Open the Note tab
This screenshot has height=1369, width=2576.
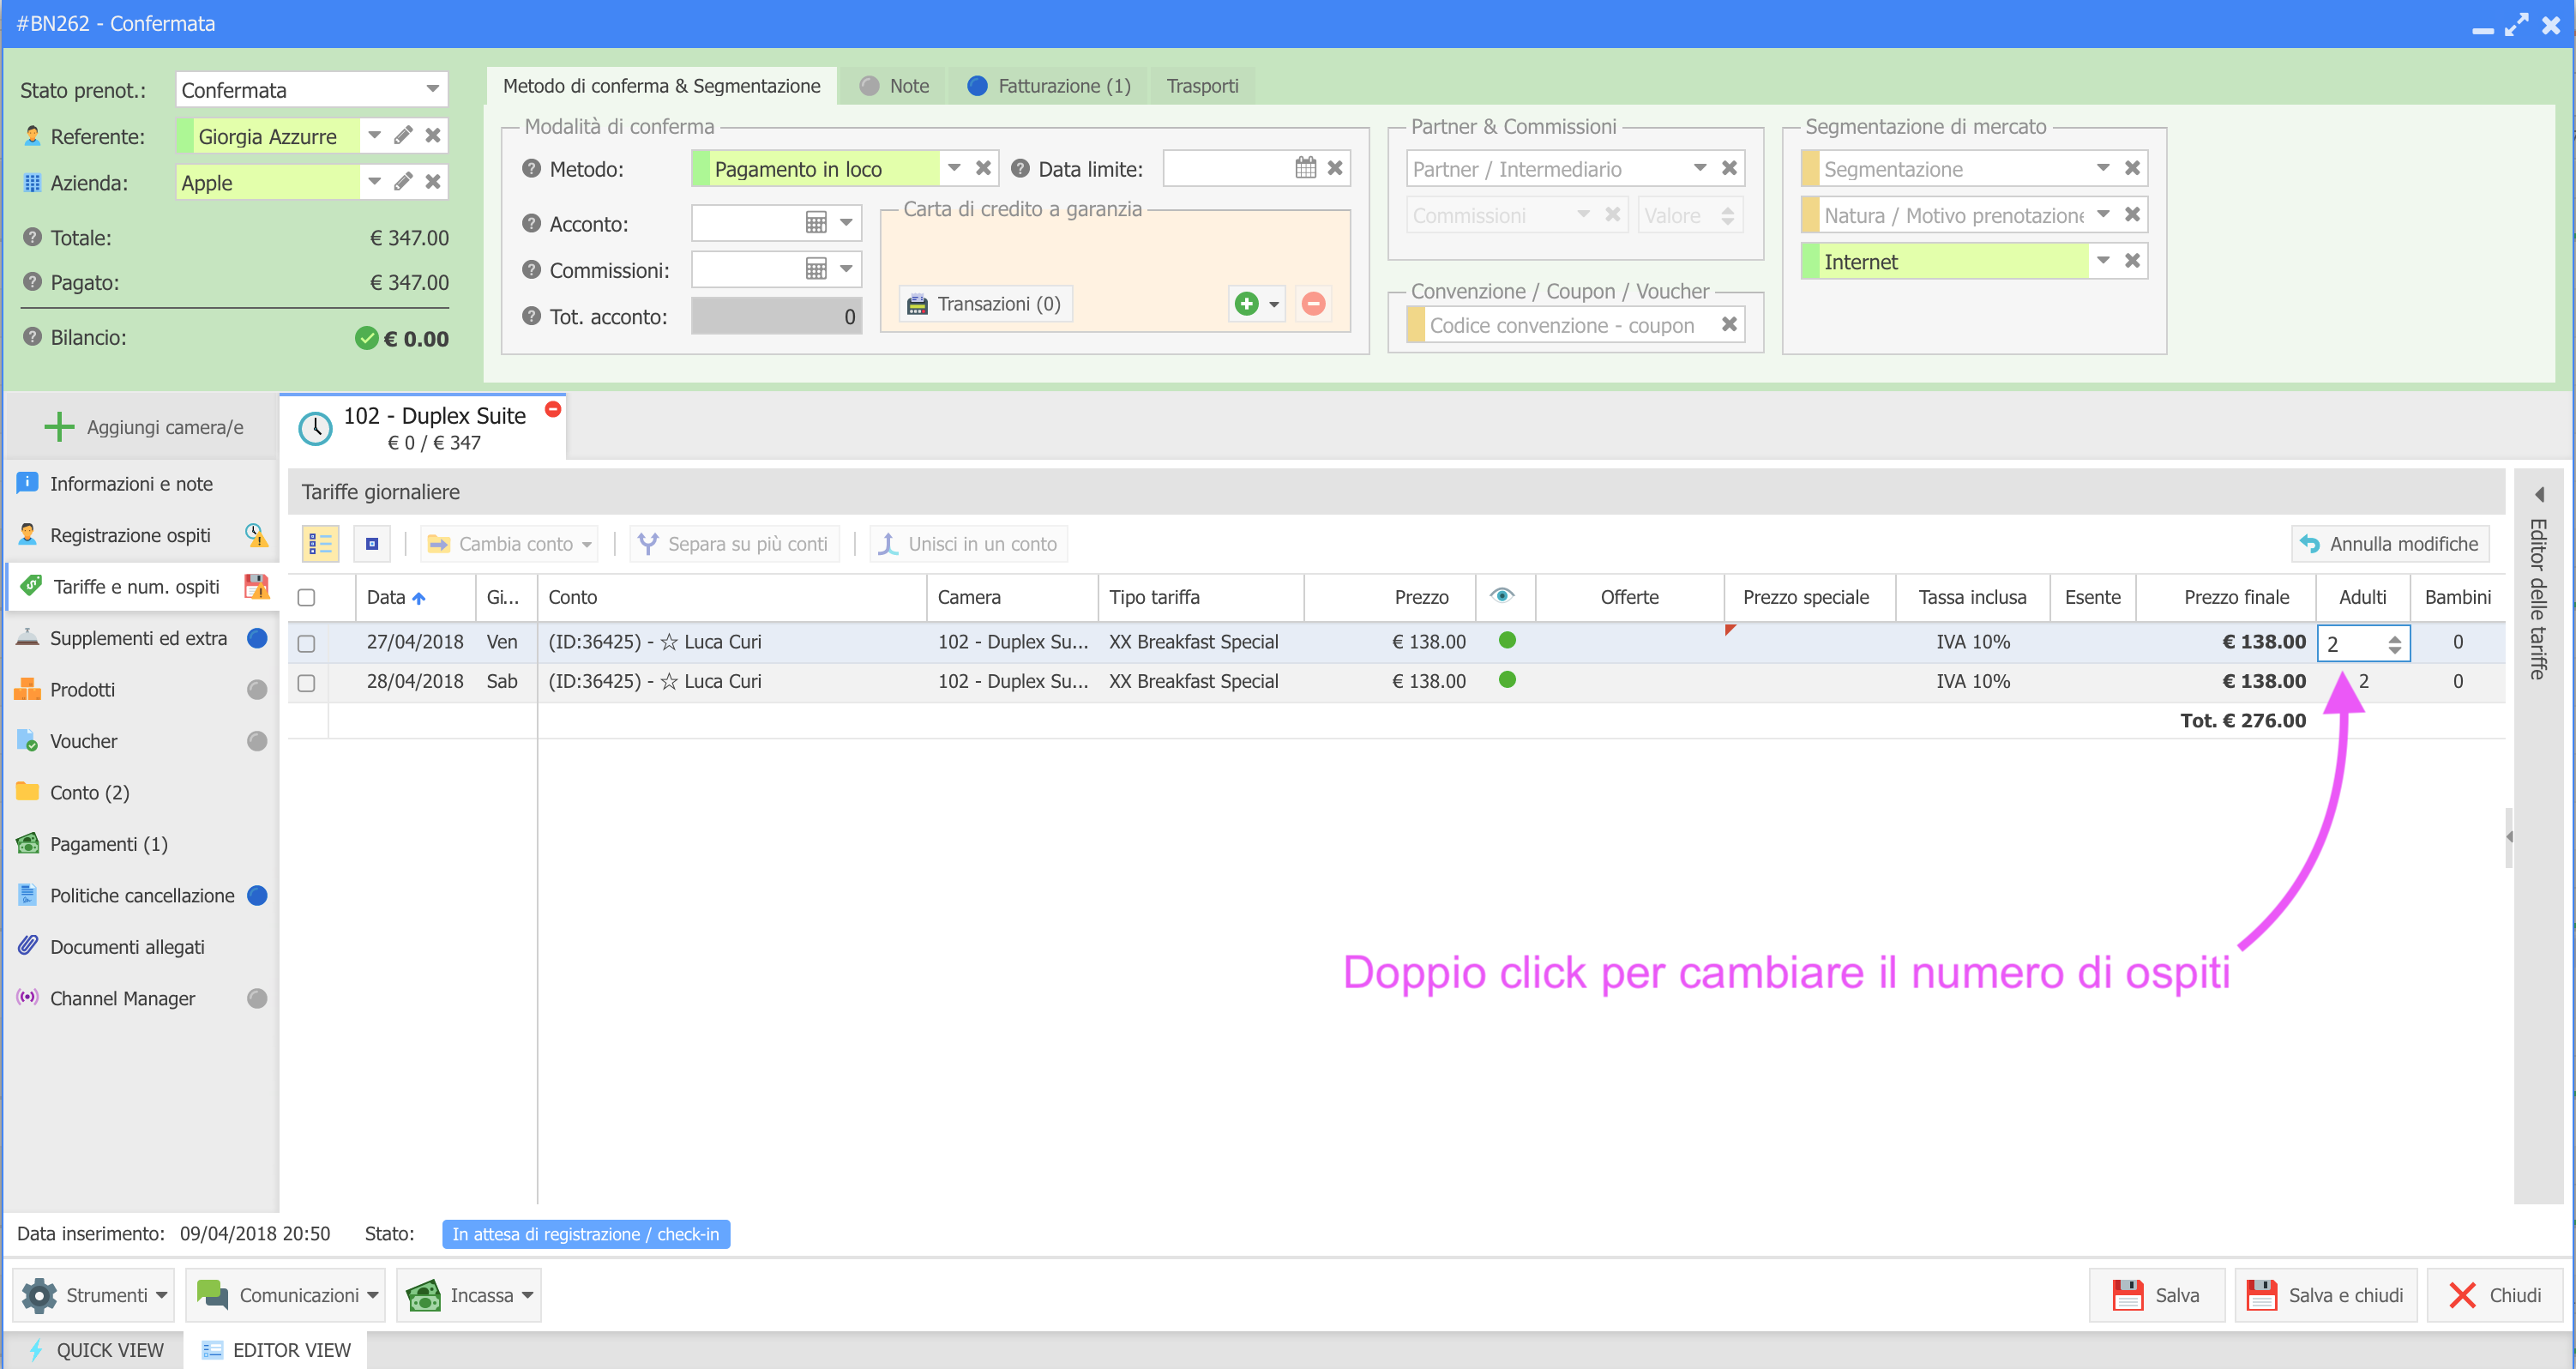click(x=895, y=86)
